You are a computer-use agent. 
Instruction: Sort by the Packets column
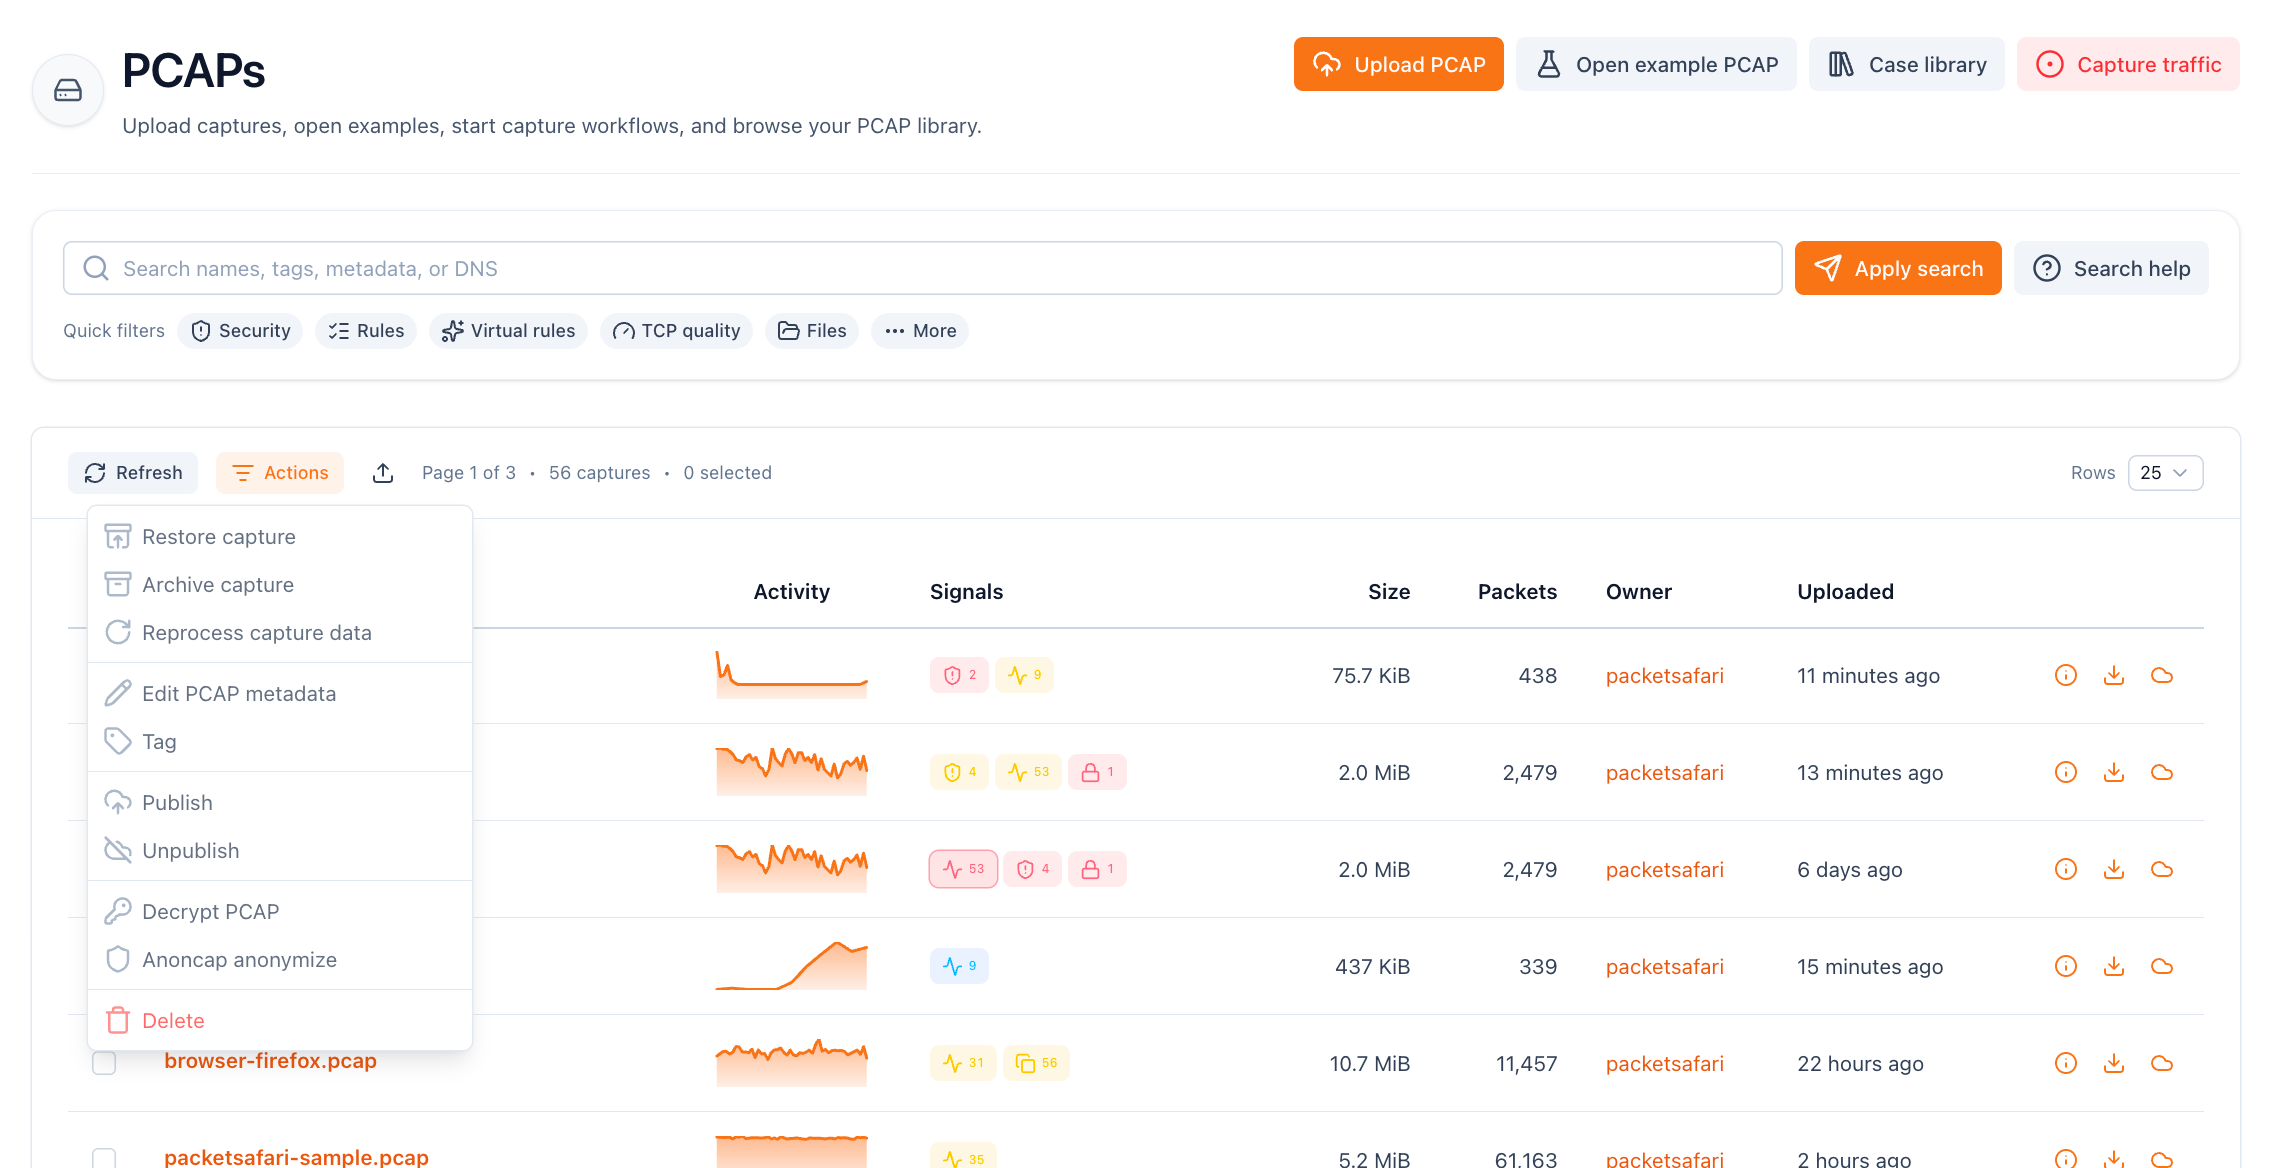click(1517, 592)
